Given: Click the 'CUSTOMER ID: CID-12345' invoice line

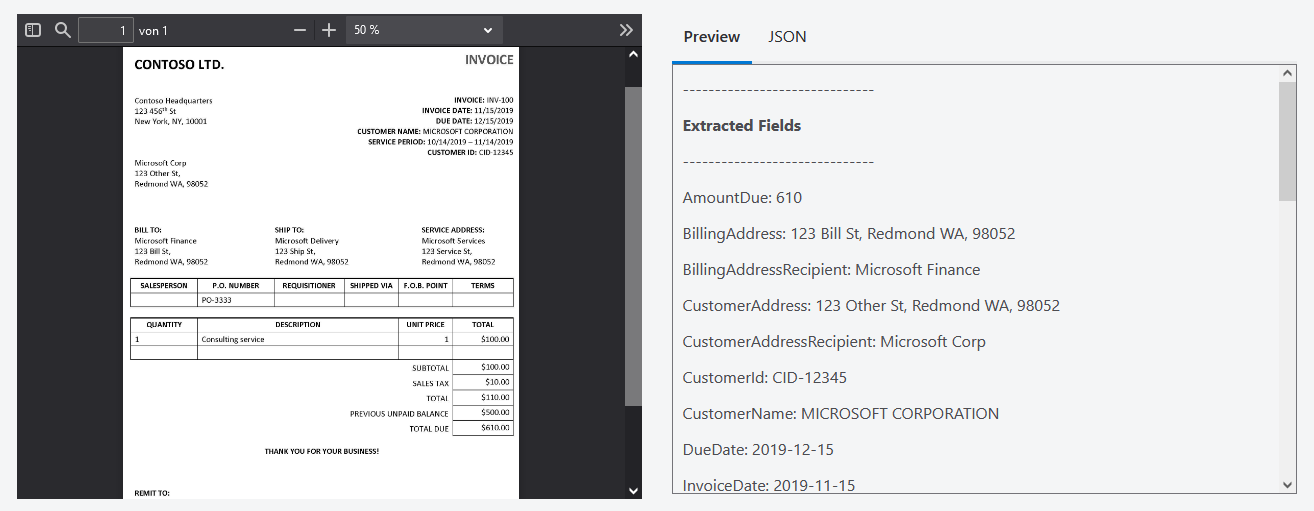Looking at the screenshot, I should point(470,153).
